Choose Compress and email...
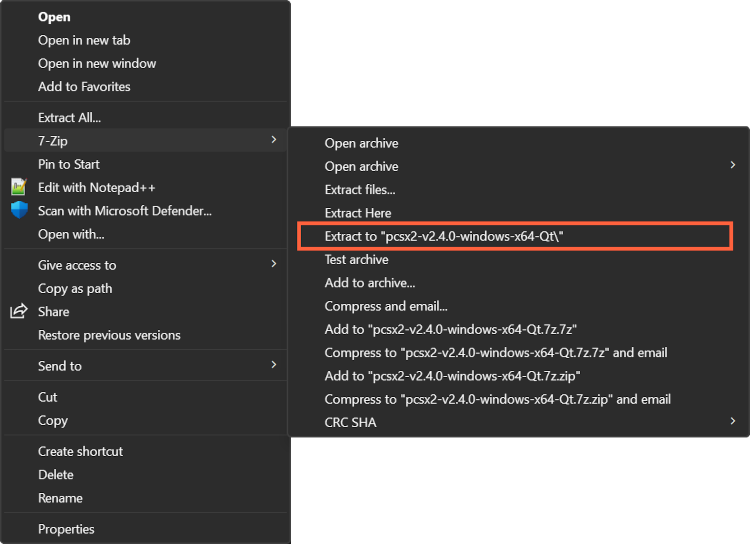750x544 pixels. tap(518, 306)
